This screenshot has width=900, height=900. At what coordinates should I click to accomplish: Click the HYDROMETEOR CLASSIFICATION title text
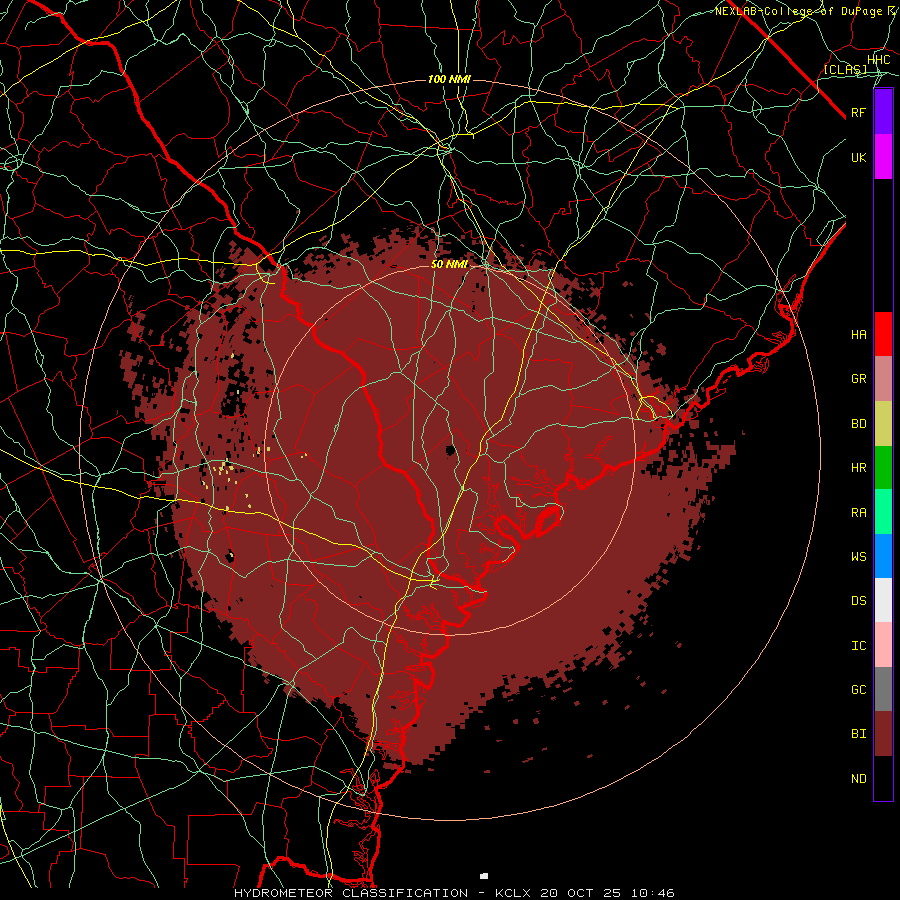point(351,893)
